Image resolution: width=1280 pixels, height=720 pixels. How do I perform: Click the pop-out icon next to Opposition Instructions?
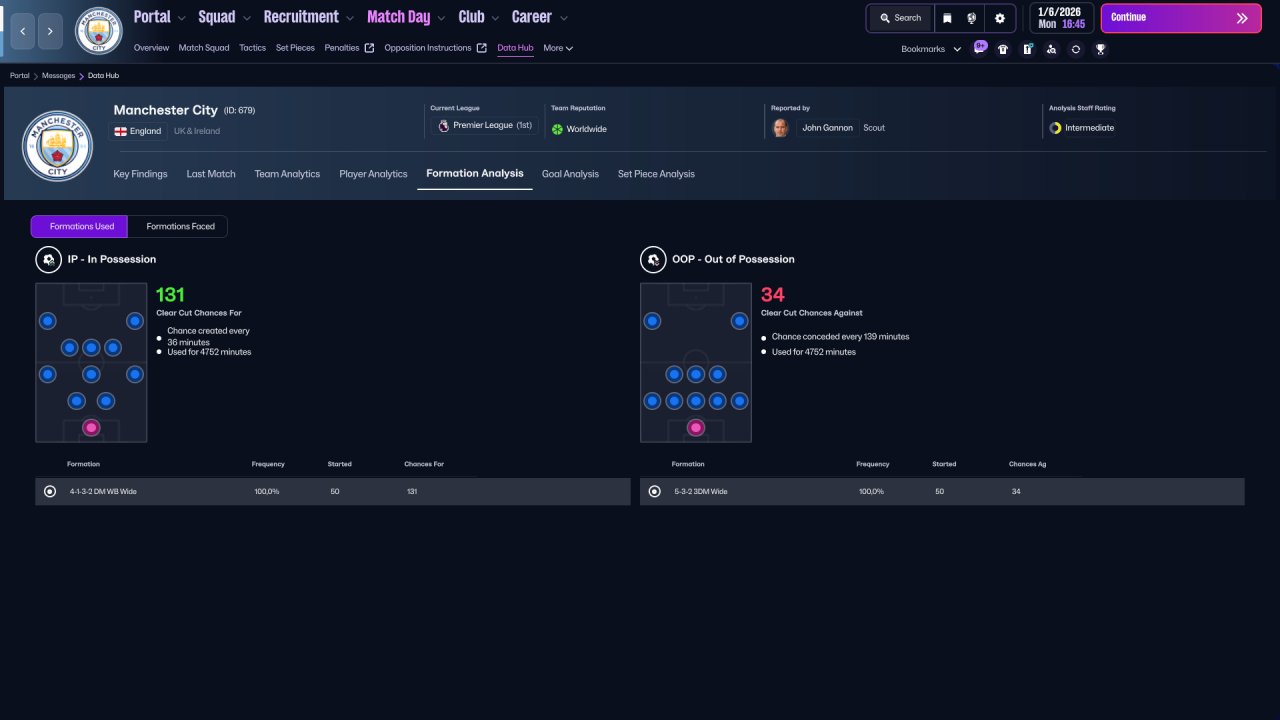481,48
